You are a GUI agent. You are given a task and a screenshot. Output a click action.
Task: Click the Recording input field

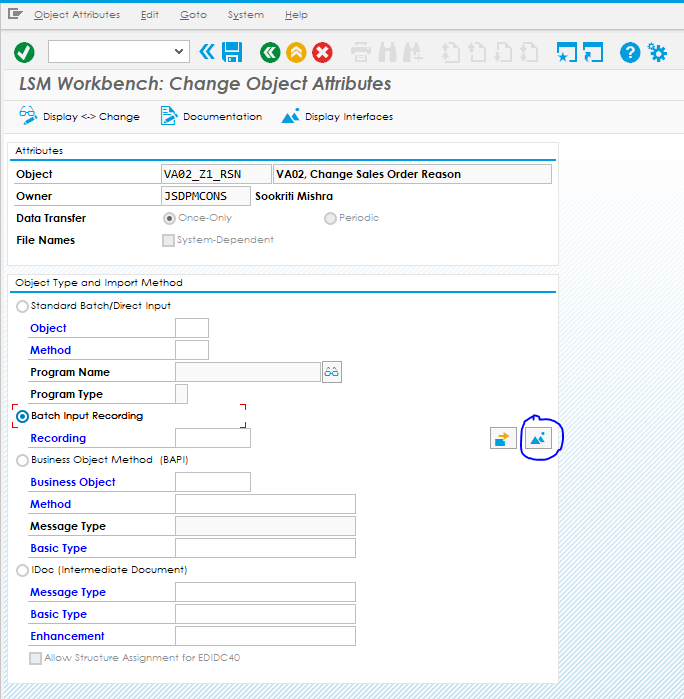point(212,438)
